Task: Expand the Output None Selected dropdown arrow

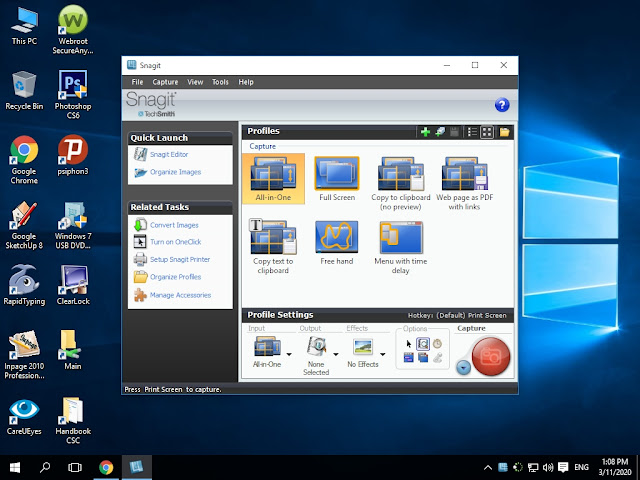Action: (x=336, y=354)
